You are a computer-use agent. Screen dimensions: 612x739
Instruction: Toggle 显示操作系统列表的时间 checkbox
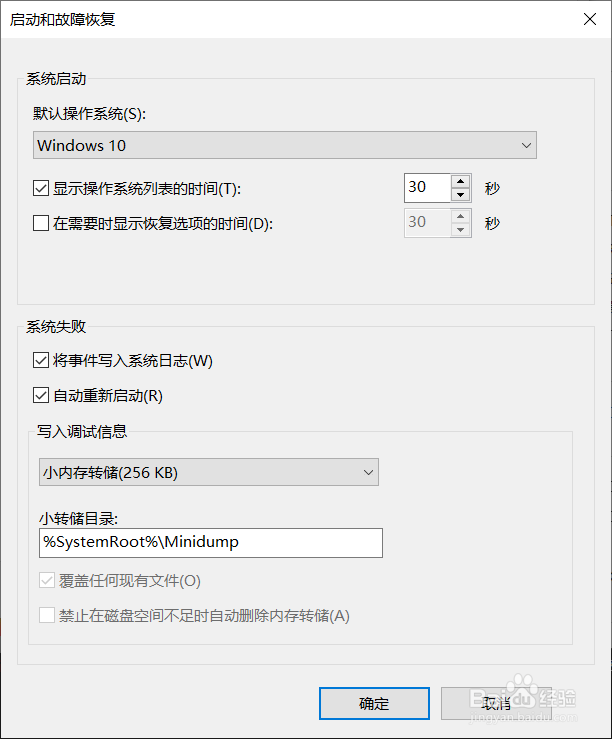coord(42,188)
